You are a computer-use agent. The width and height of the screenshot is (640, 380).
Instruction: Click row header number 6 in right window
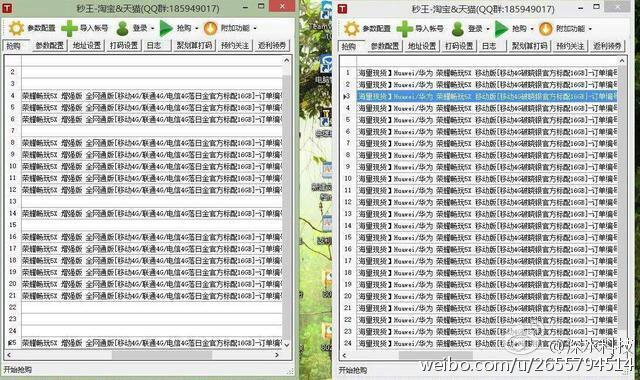[348, 131]
